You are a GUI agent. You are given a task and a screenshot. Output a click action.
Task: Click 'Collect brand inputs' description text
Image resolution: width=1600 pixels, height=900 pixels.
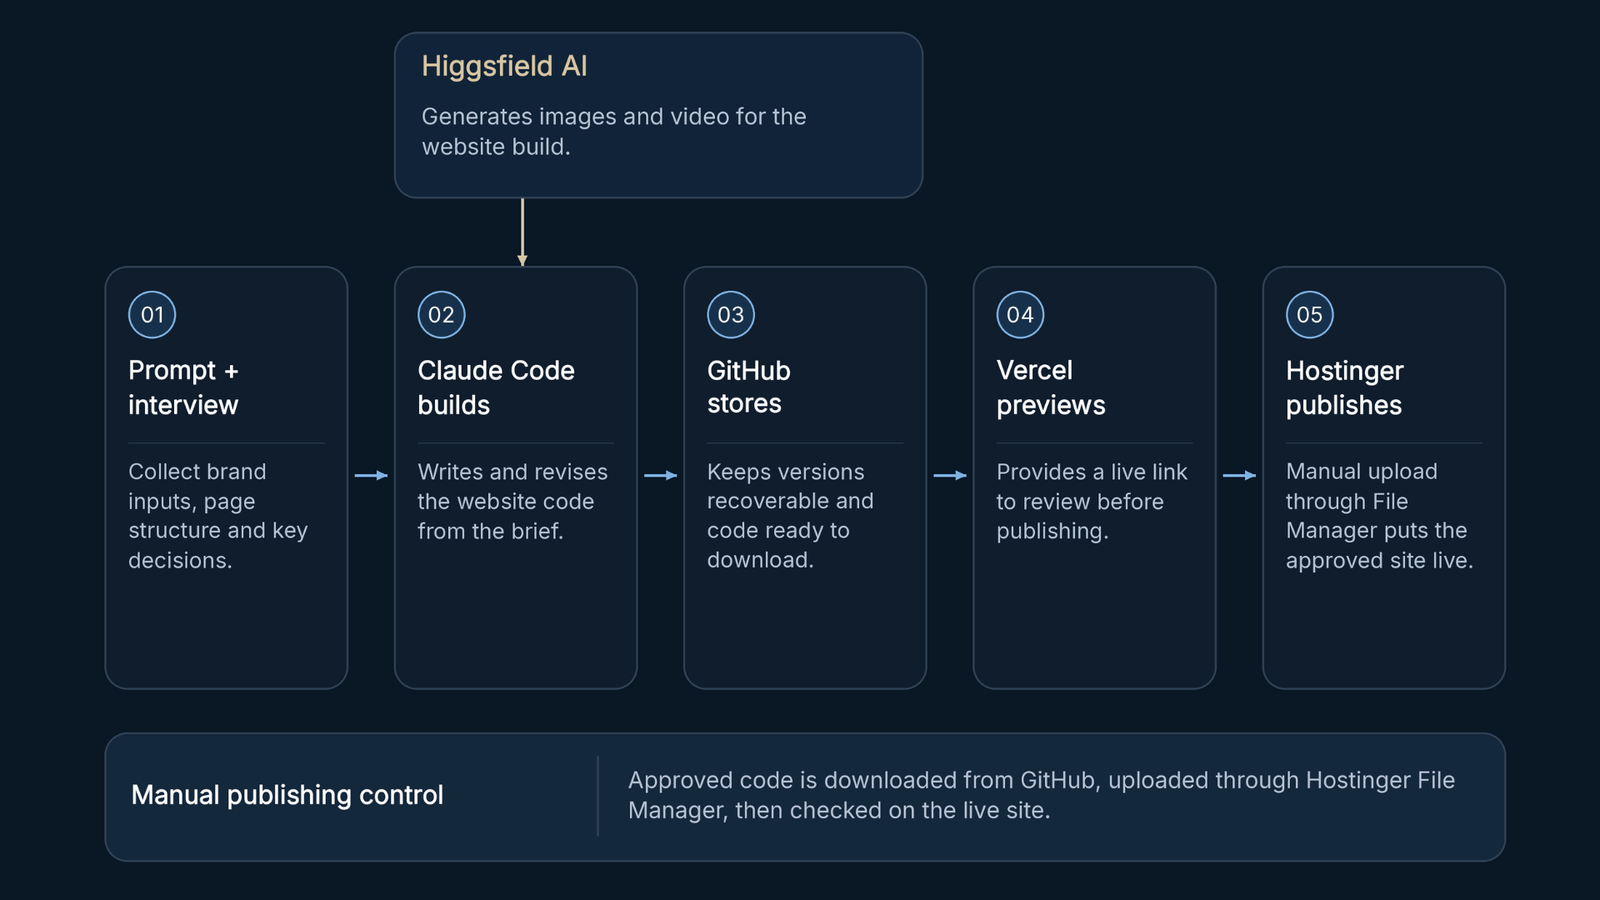coord(218,516)
